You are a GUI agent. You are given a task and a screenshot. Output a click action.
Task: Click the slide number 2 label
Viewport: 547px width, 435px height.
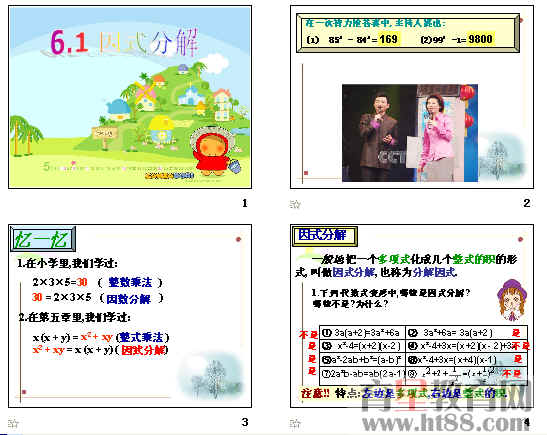(527, 203)
